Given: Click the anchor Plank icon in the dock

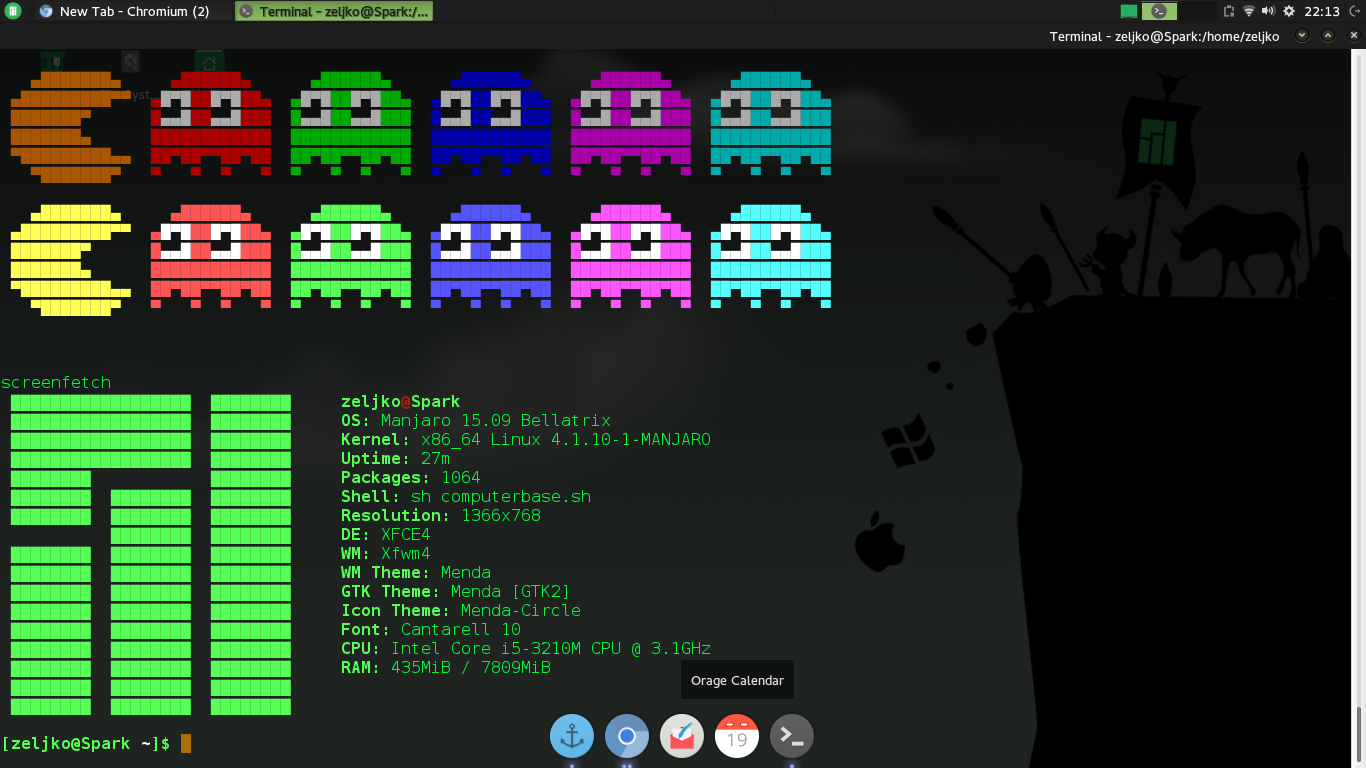Looking at the screenshot, I should tap(572, 738).
